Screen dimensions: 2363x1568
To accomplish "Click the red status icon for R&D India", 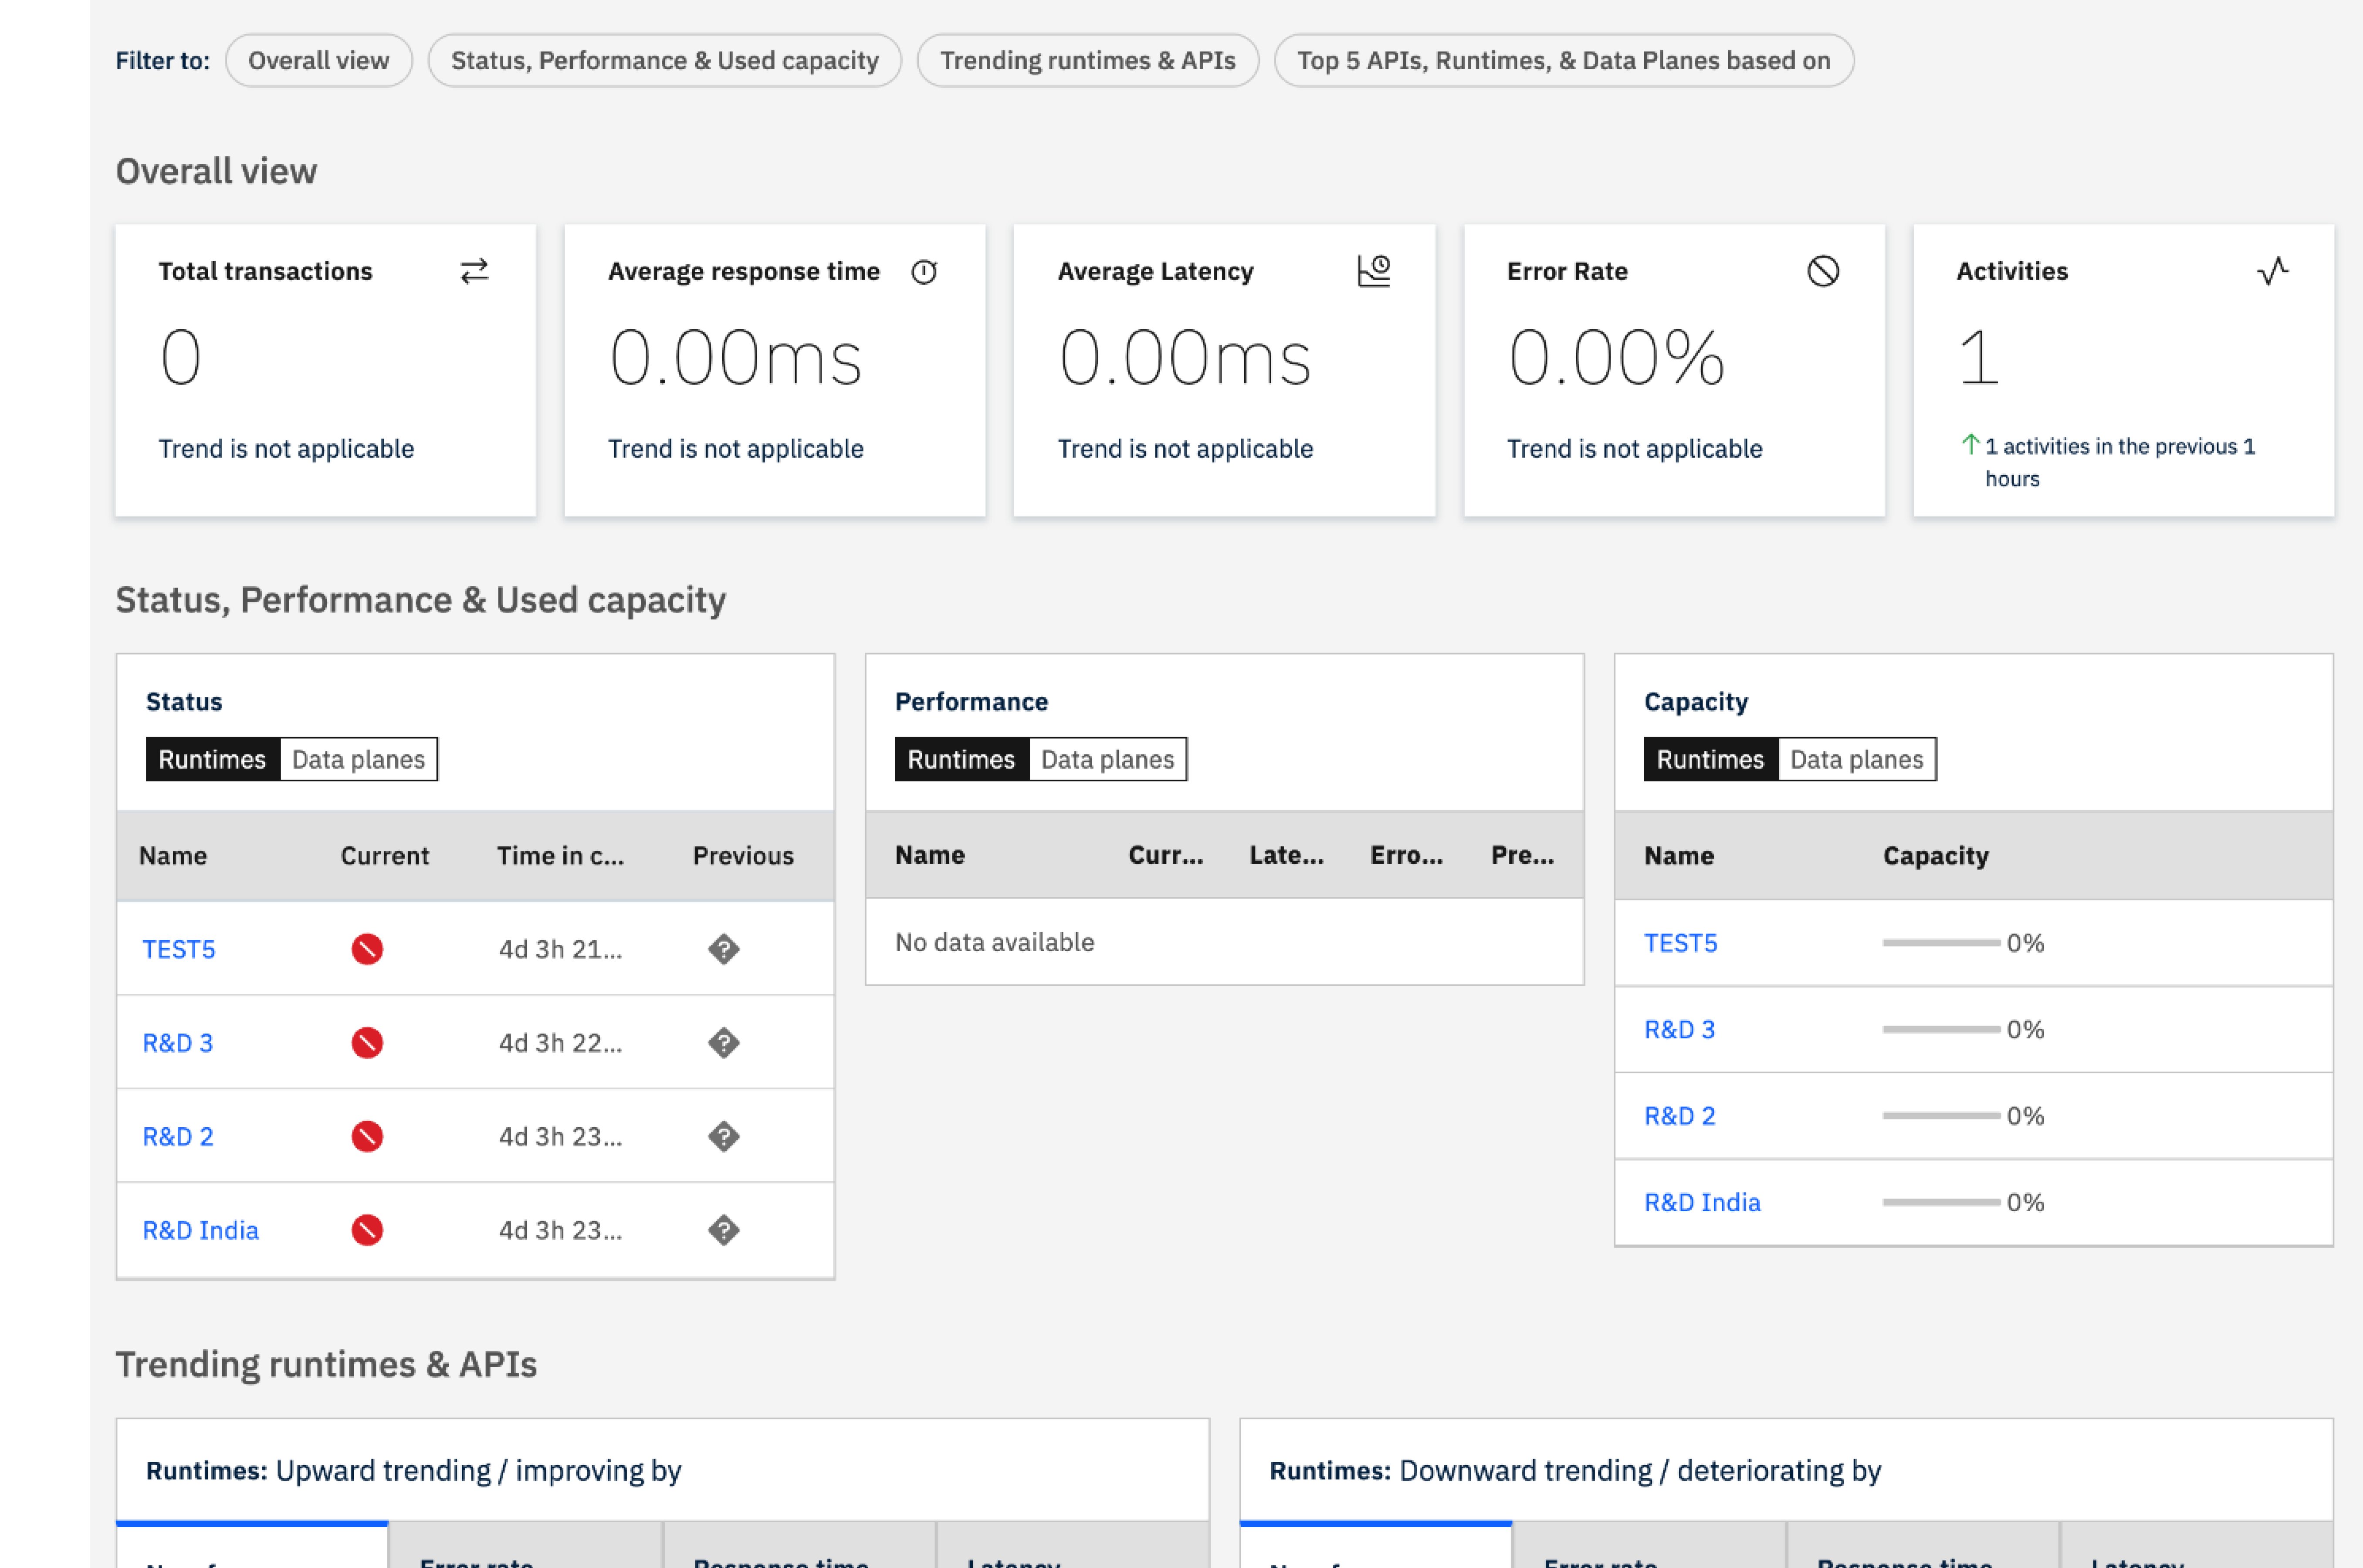I will point(367,1230).
